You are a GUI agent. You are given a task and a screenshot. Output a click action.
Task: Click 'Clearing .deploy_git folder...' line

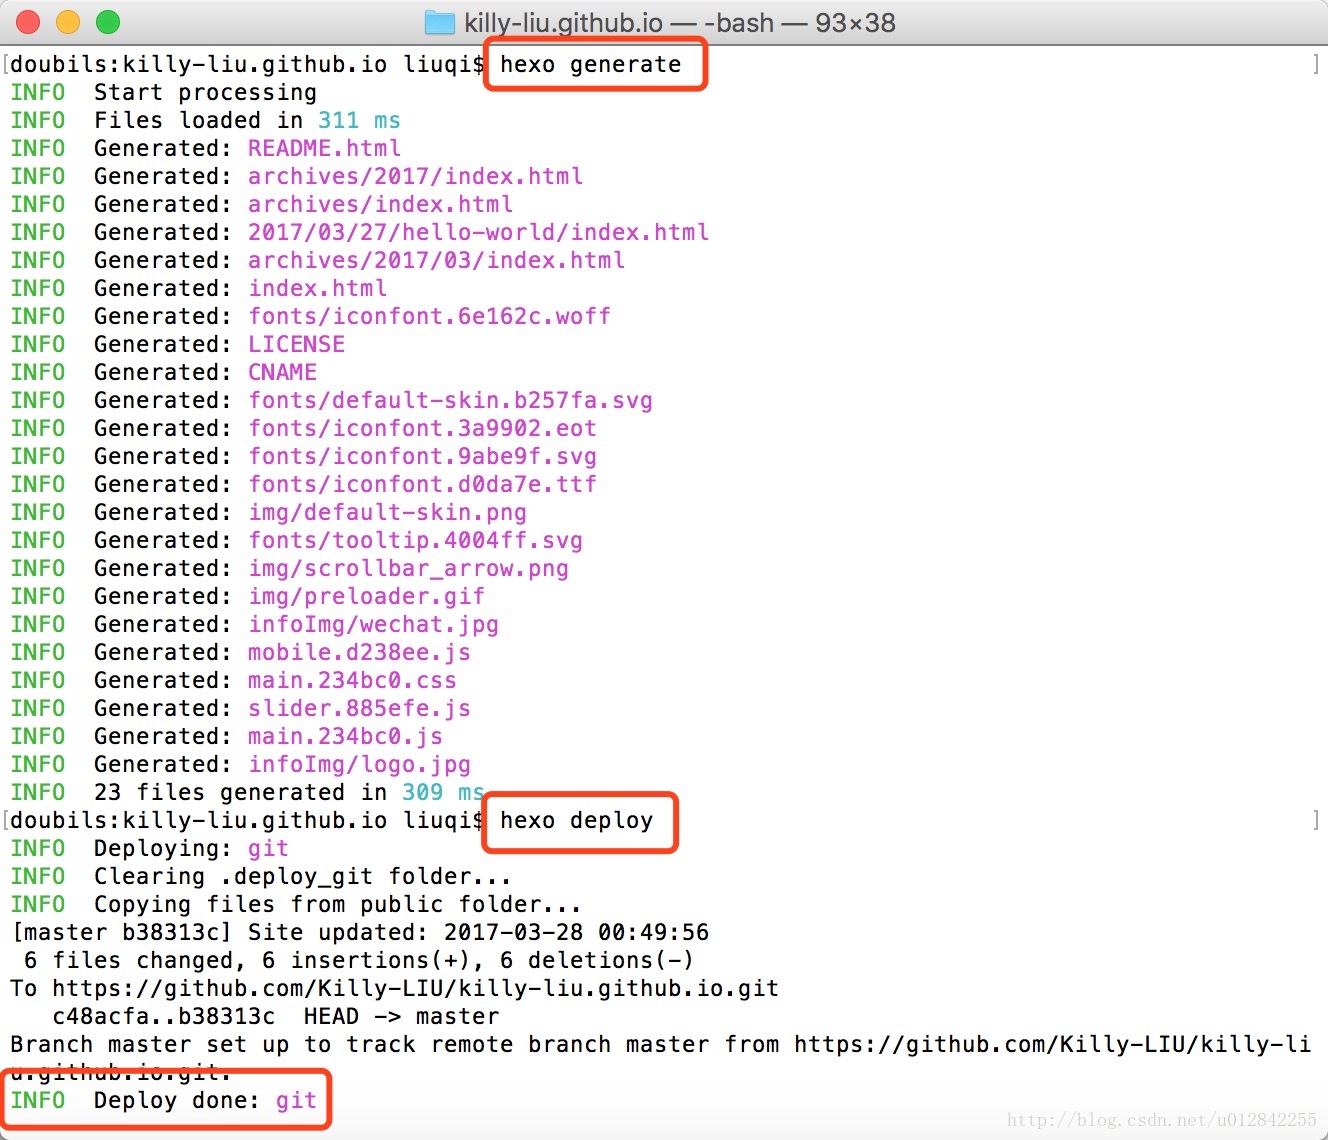(x=261, y=877)
